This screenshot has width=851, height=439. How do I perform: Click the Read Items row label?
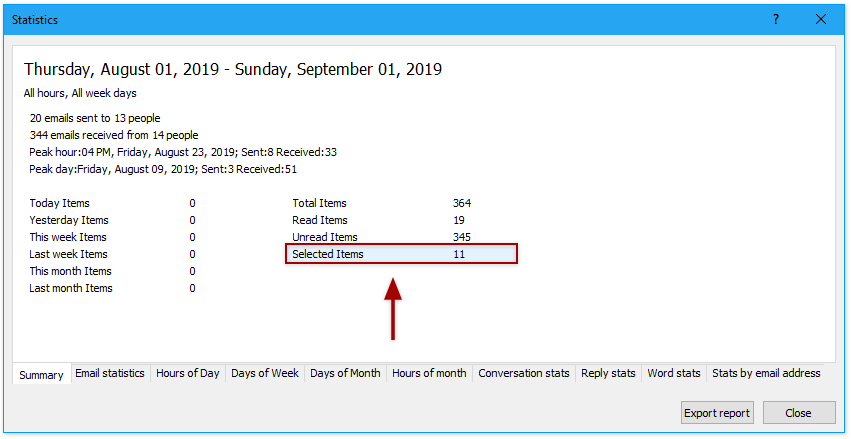coord(320,220)
